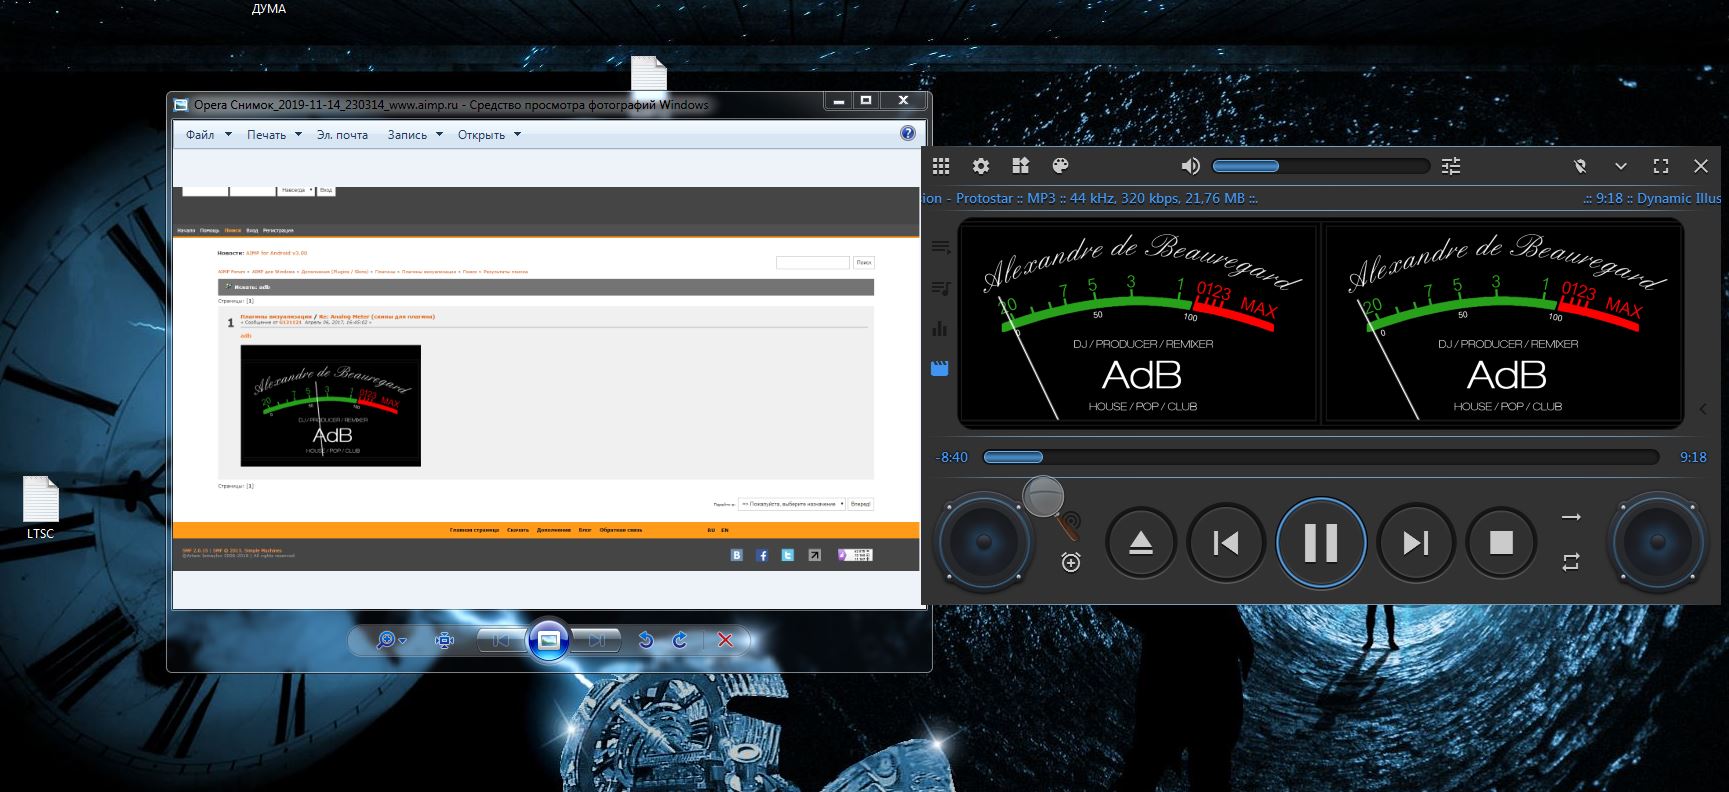
Task: Start slideshow with round center button
Action: [548, 640]
